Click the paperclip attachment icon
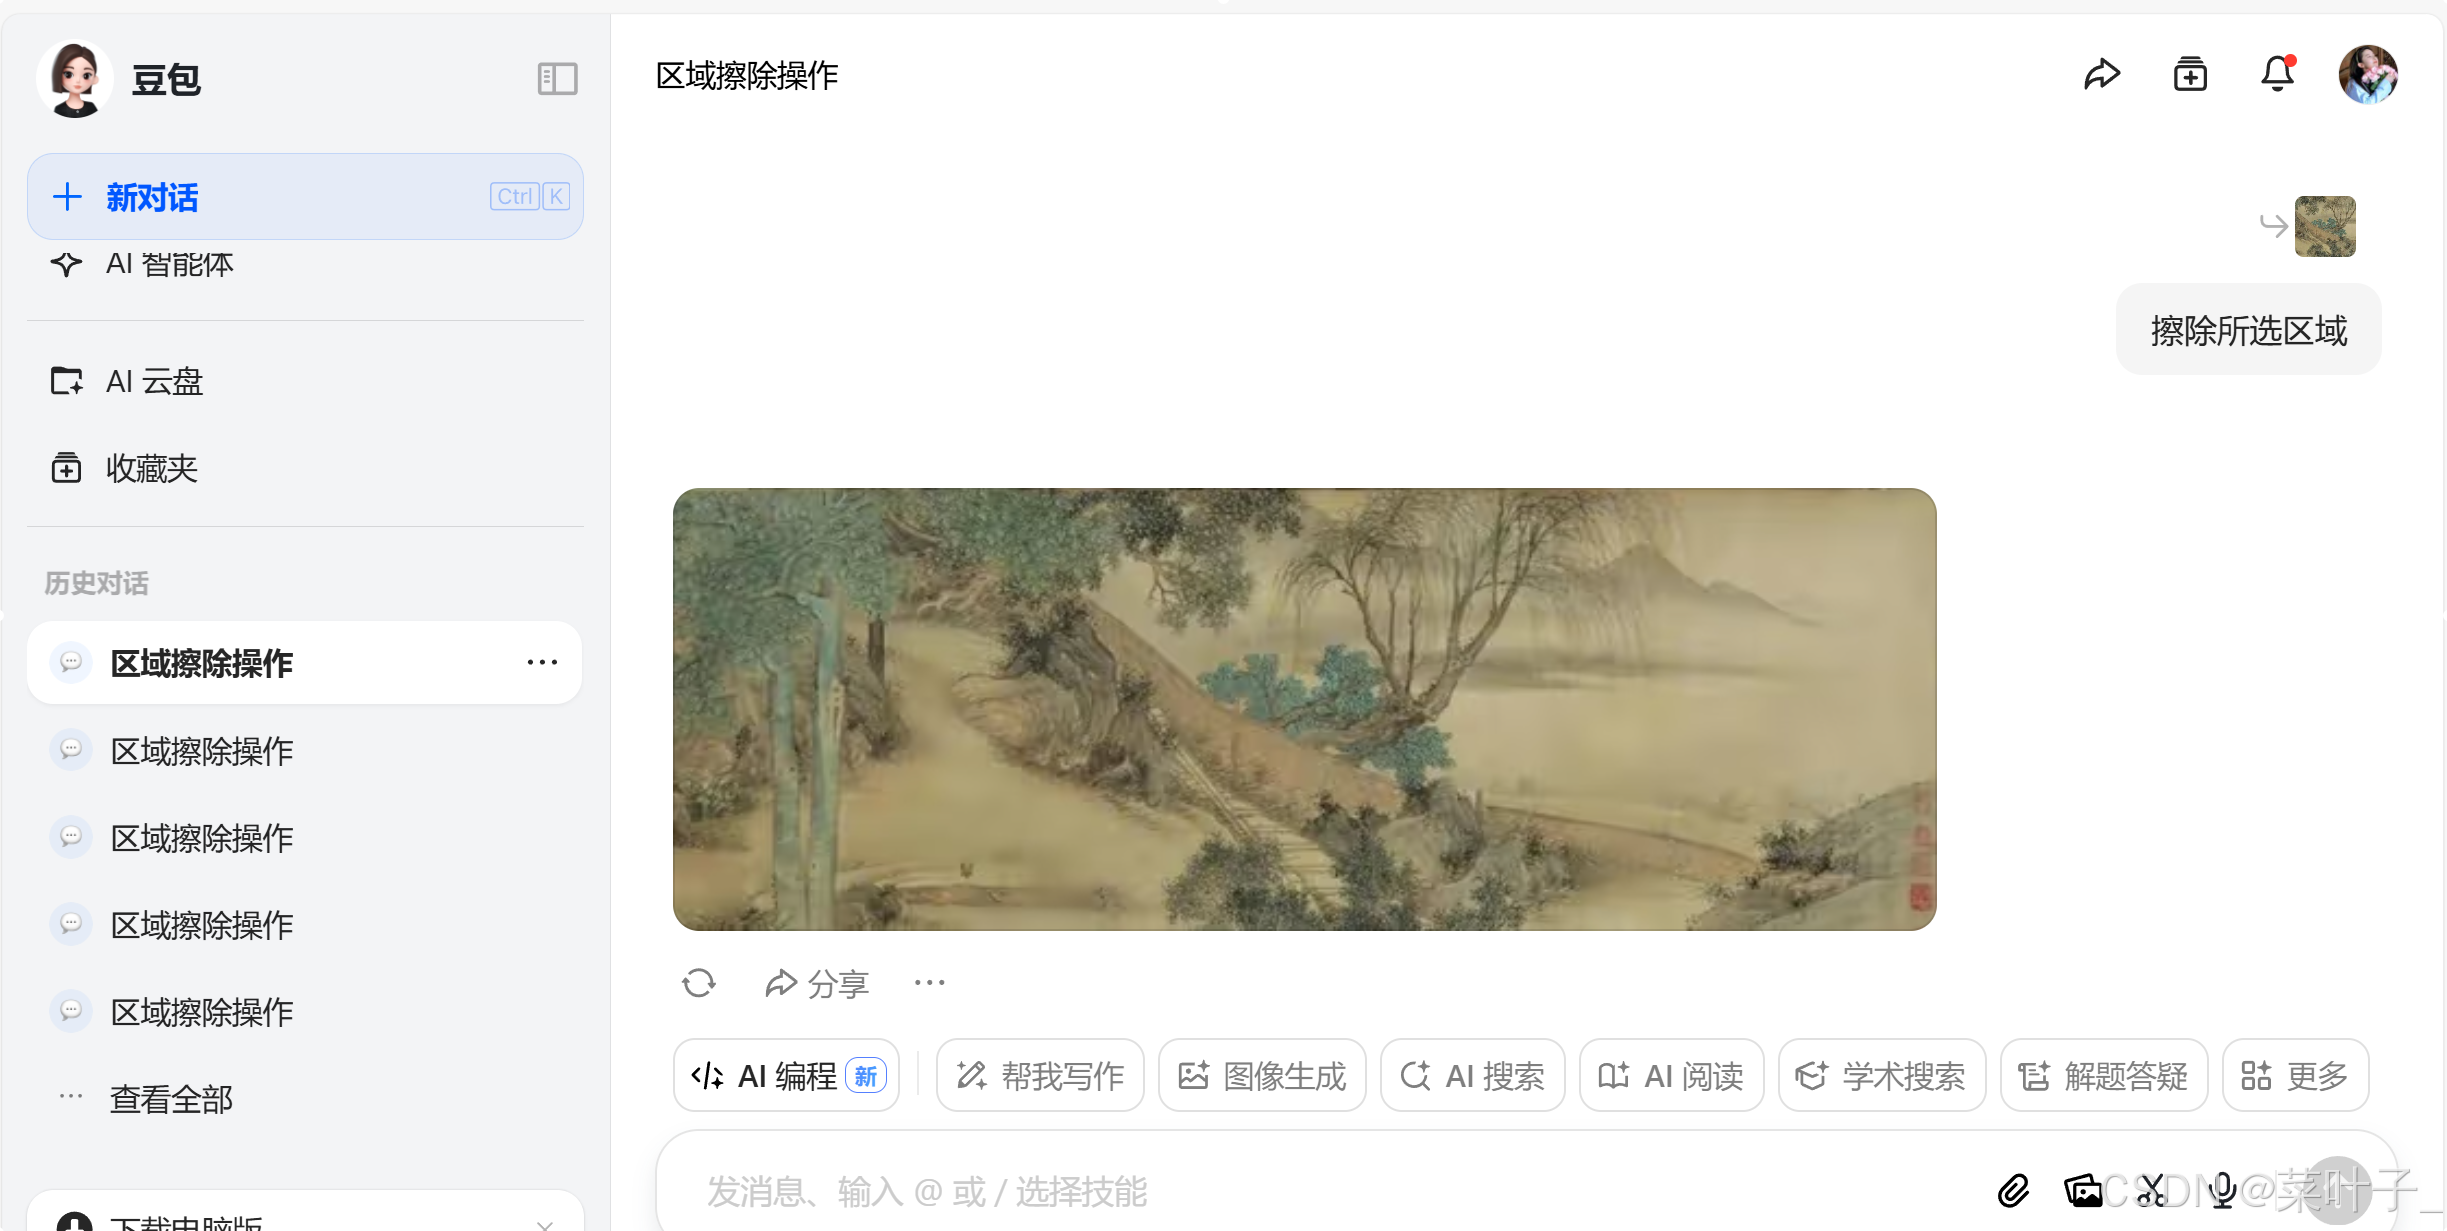This screenshot has height=1231, width=2447. click(x=2013, y=1190)
